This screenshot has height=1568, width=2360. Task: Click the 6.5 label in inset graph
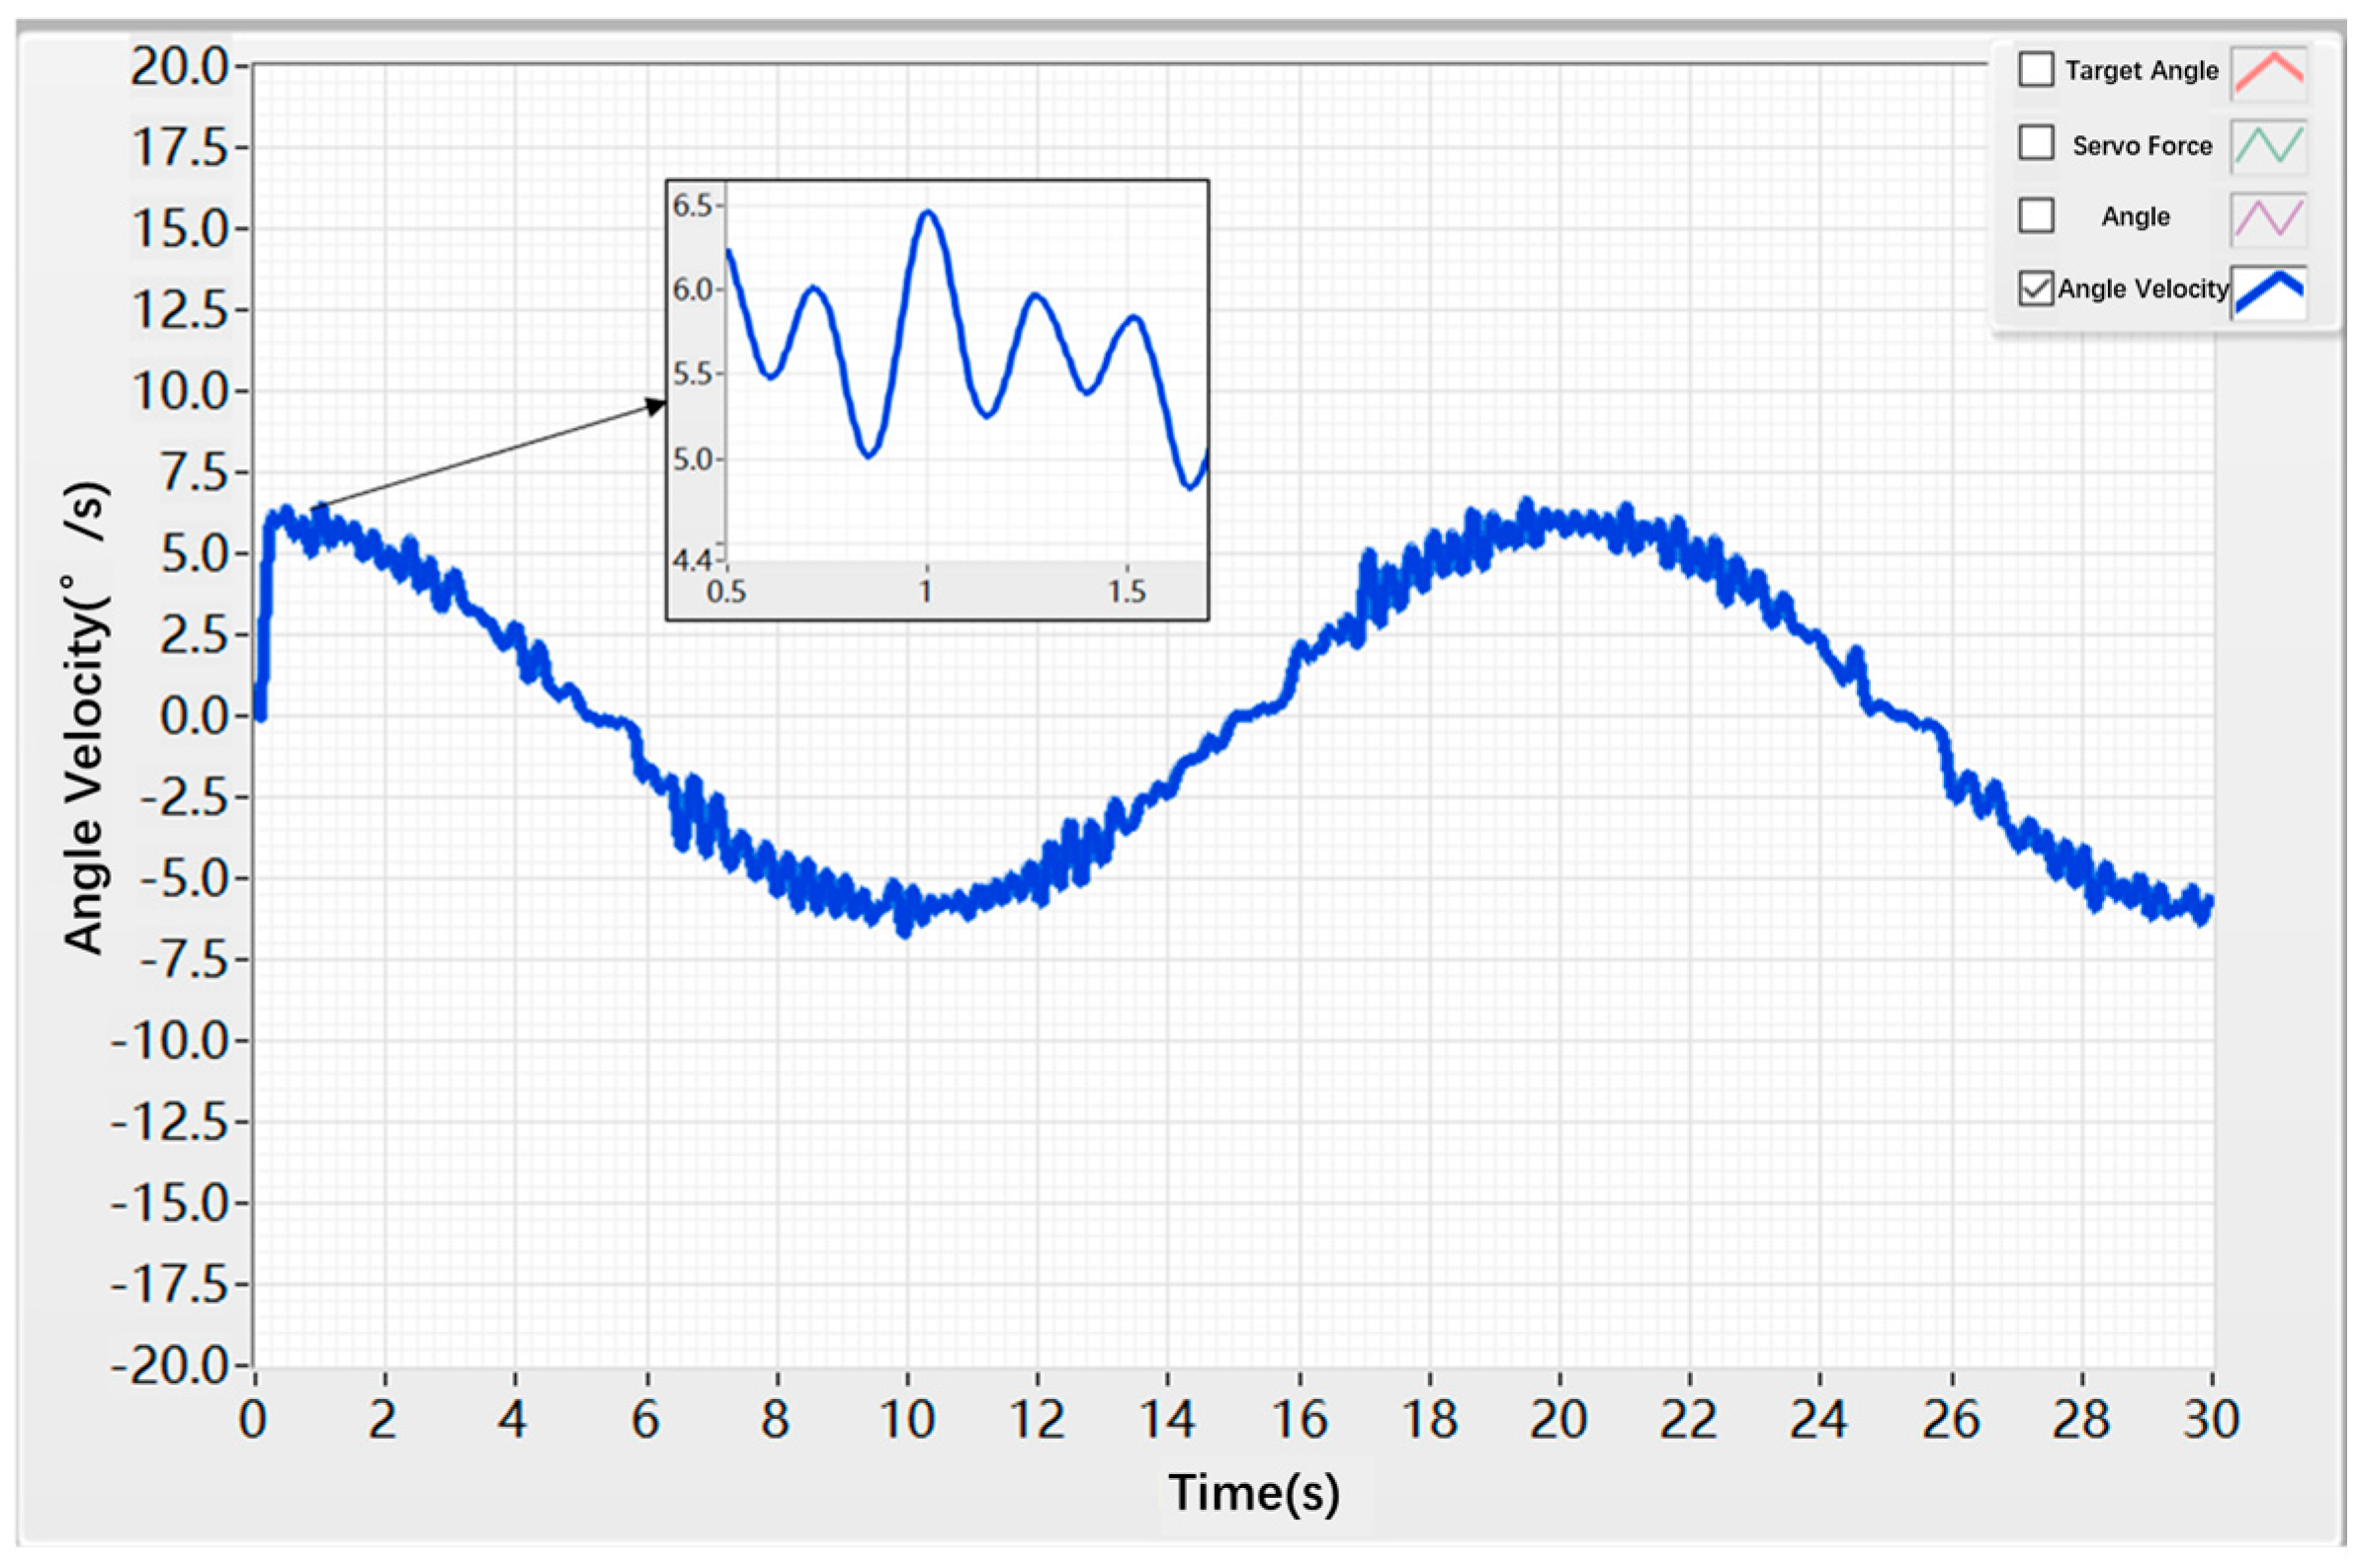tap(692, 206)
